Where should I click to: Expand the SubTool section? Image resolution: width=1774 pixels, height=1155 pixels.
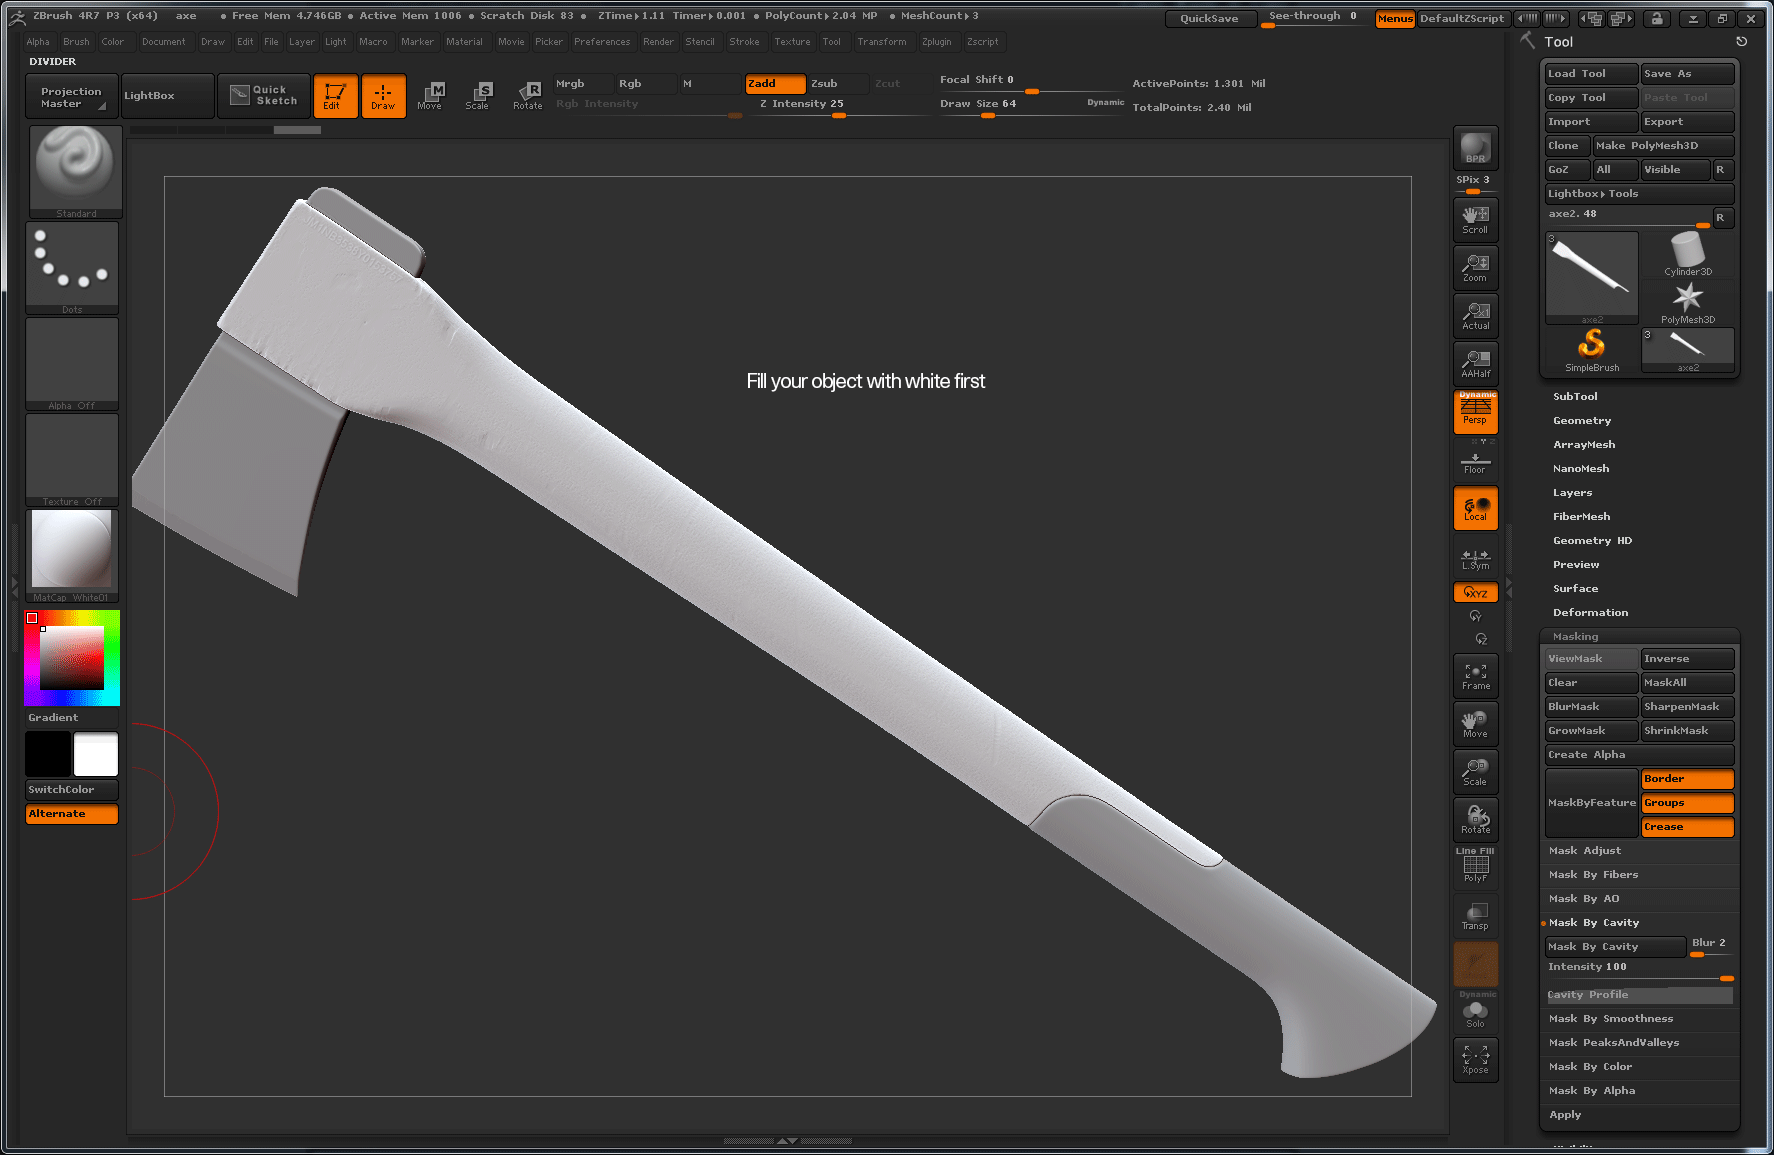click(1575, 397)
